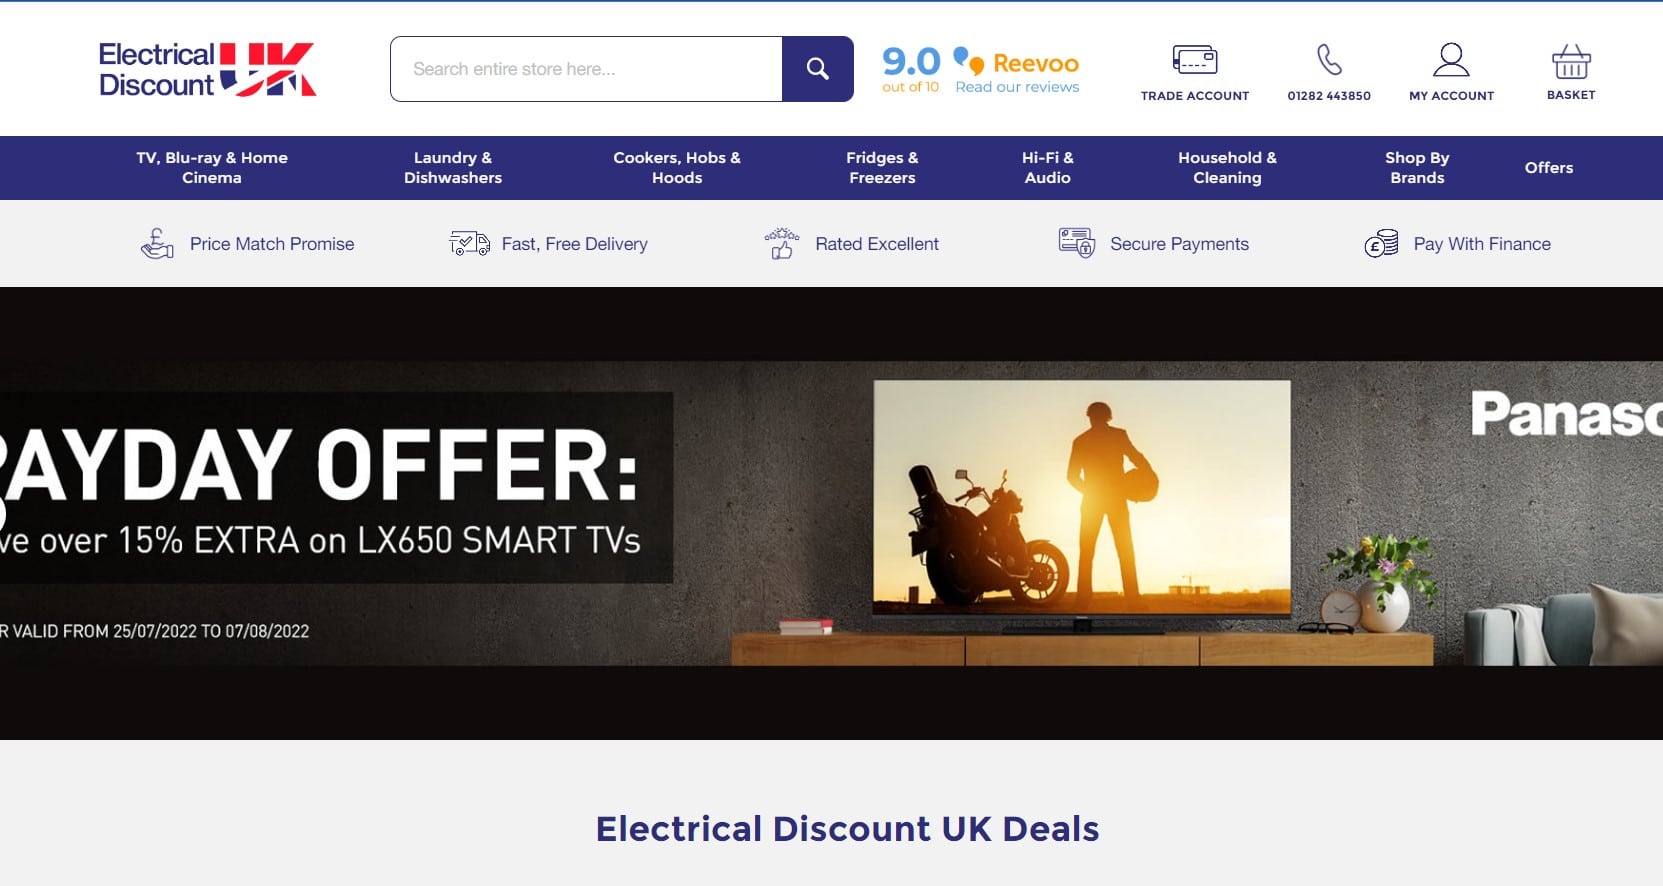Open TV, Blu-ray & Home Cinema menu
Screen dimensions: 1663x886
(212, 168)
